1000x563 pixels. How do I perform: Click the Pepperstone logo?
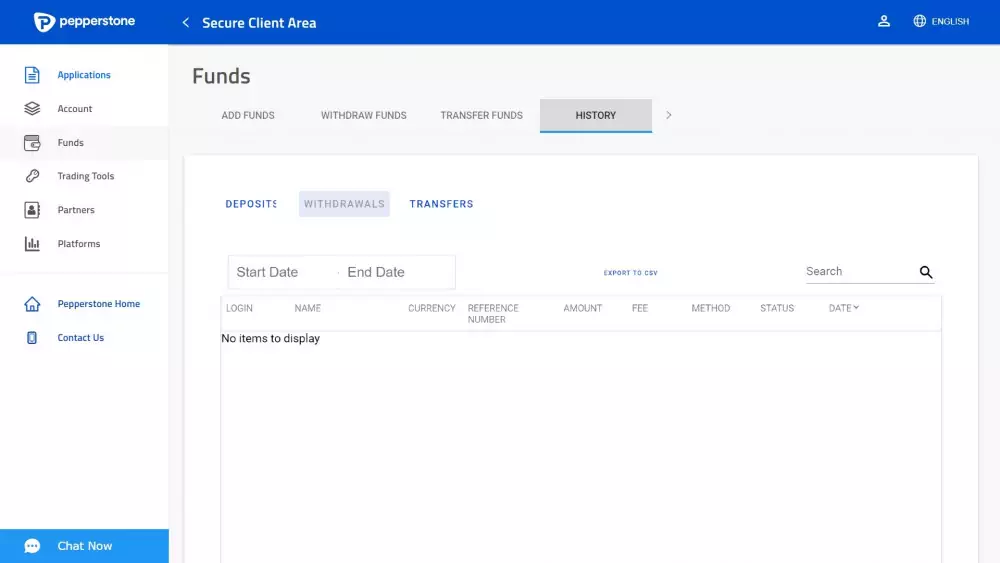(84, 22)
